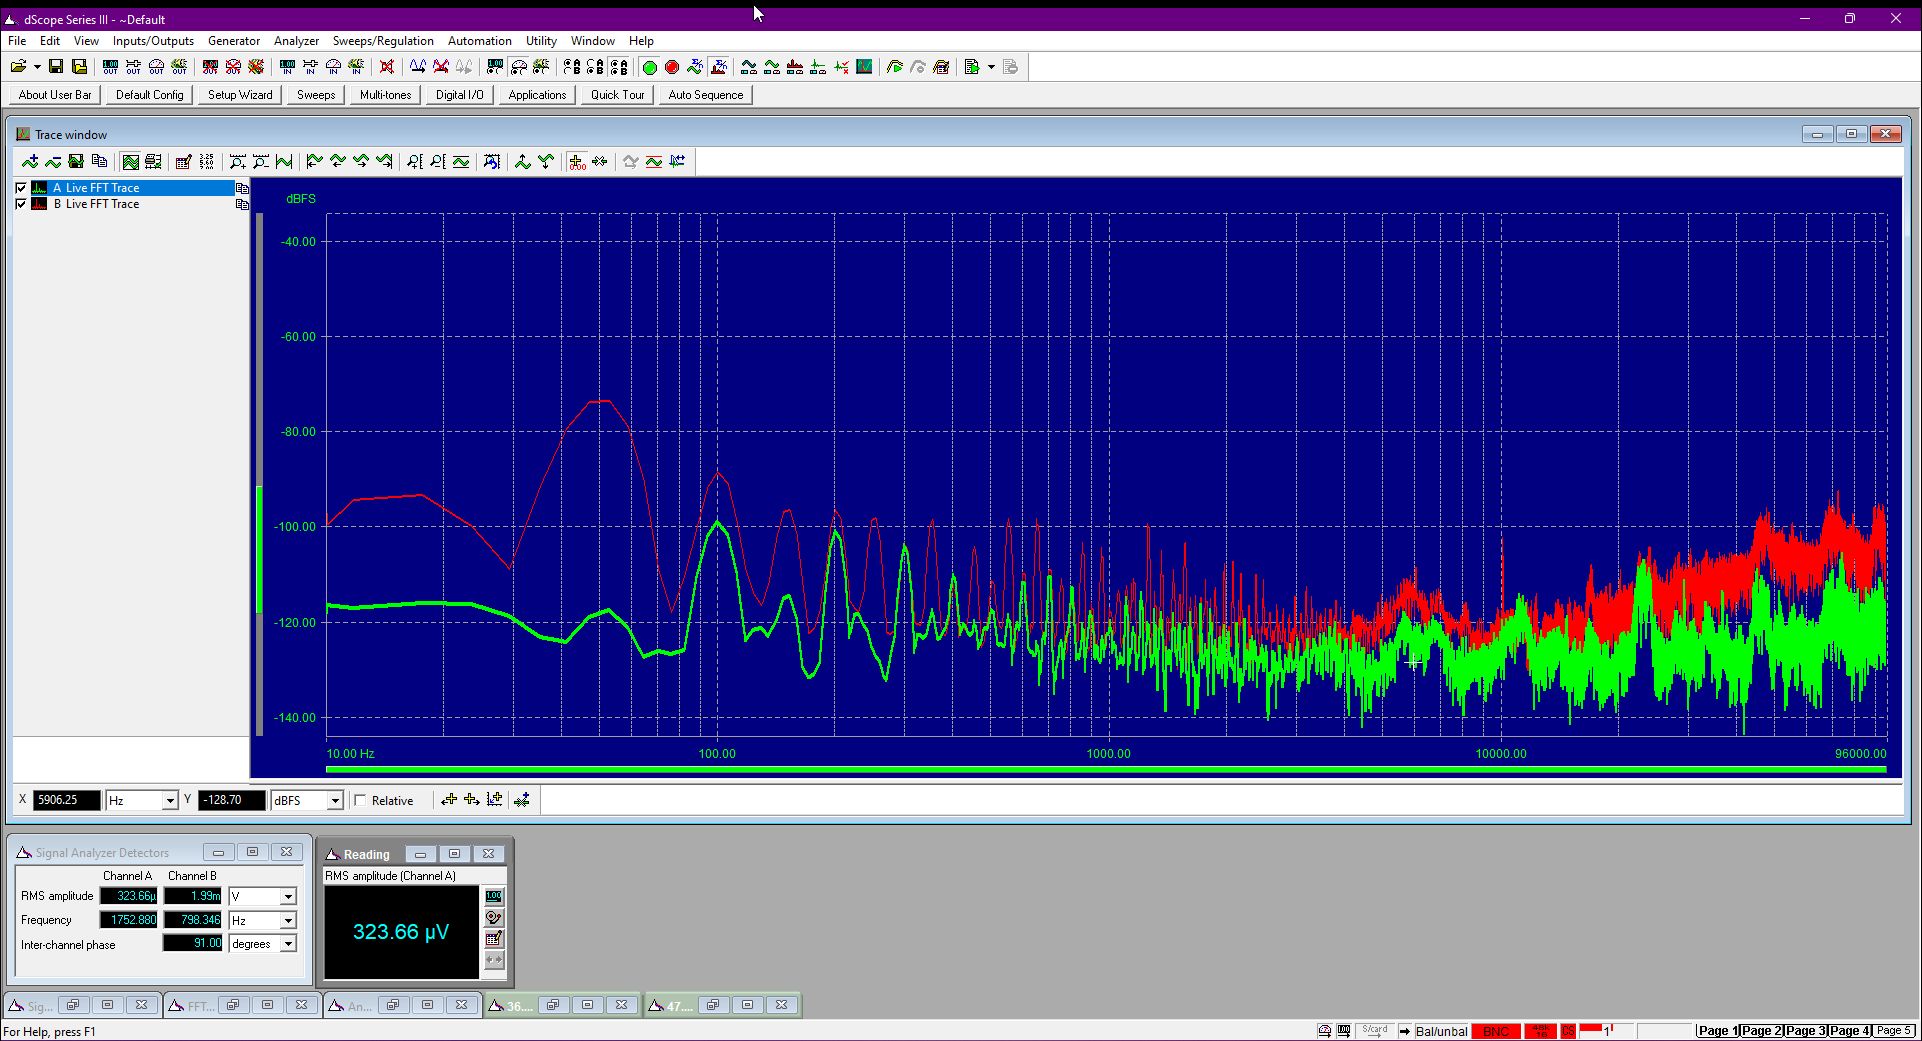Click the Multi-tones user bar button

pyautogui.click(x=385, y=95)
